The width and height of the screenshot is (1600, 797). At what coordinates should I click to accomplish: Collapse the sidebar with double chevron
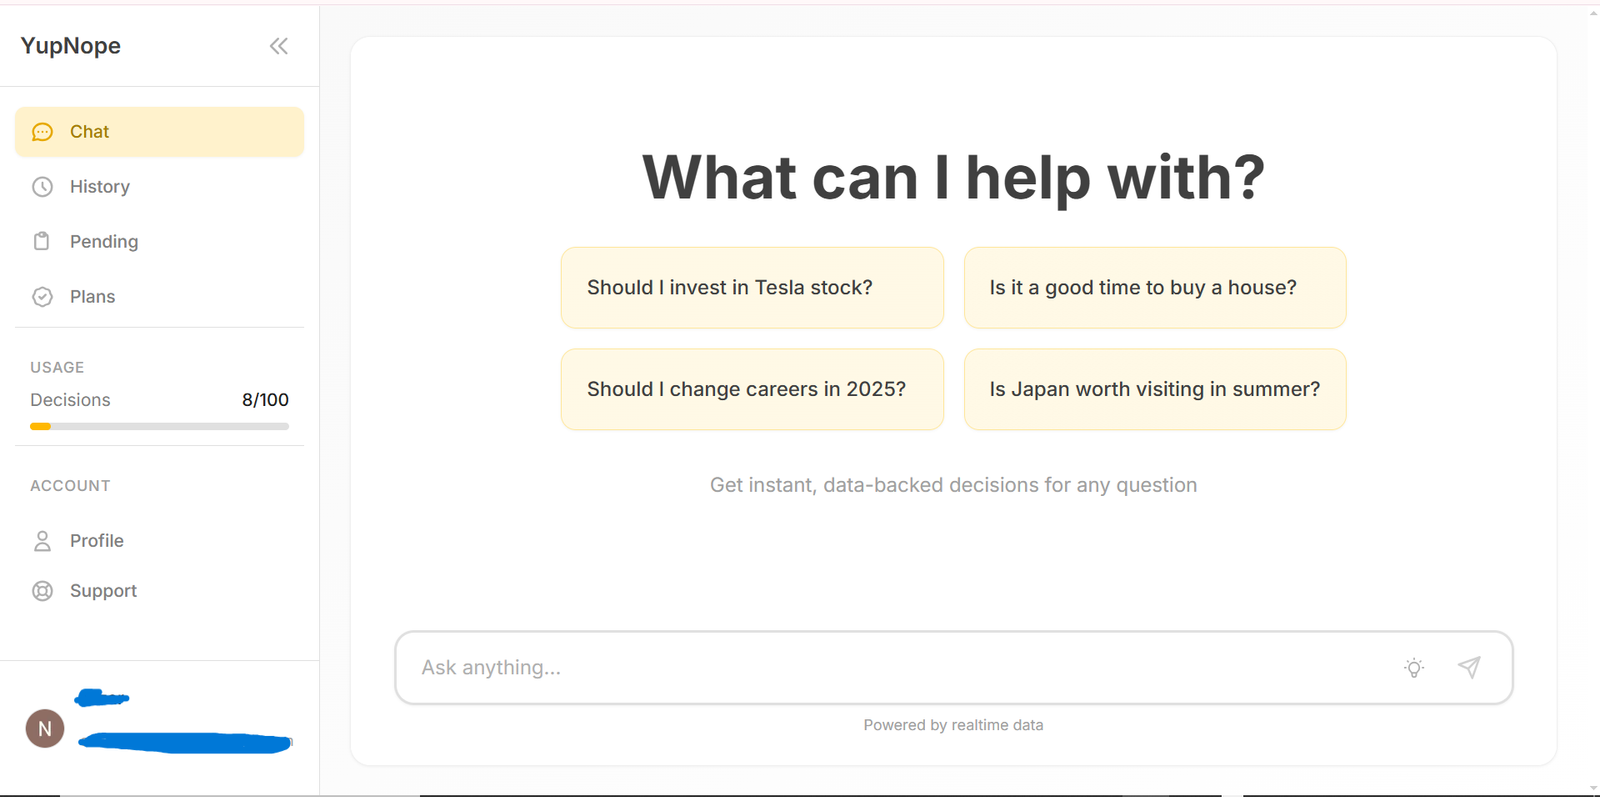[x=278, y=46]
